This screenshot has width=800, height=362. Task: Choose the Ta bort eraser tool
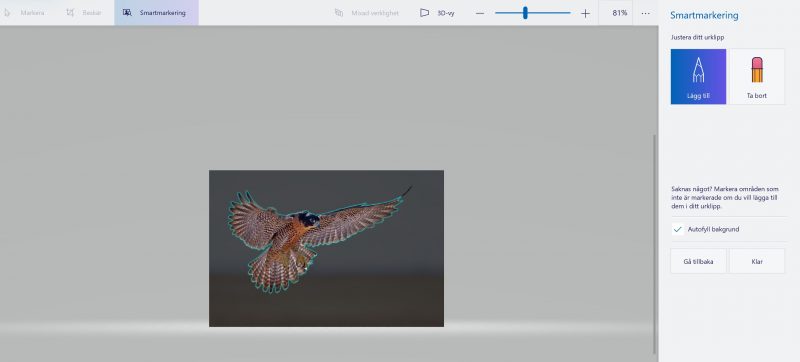[x=757, y=76]
